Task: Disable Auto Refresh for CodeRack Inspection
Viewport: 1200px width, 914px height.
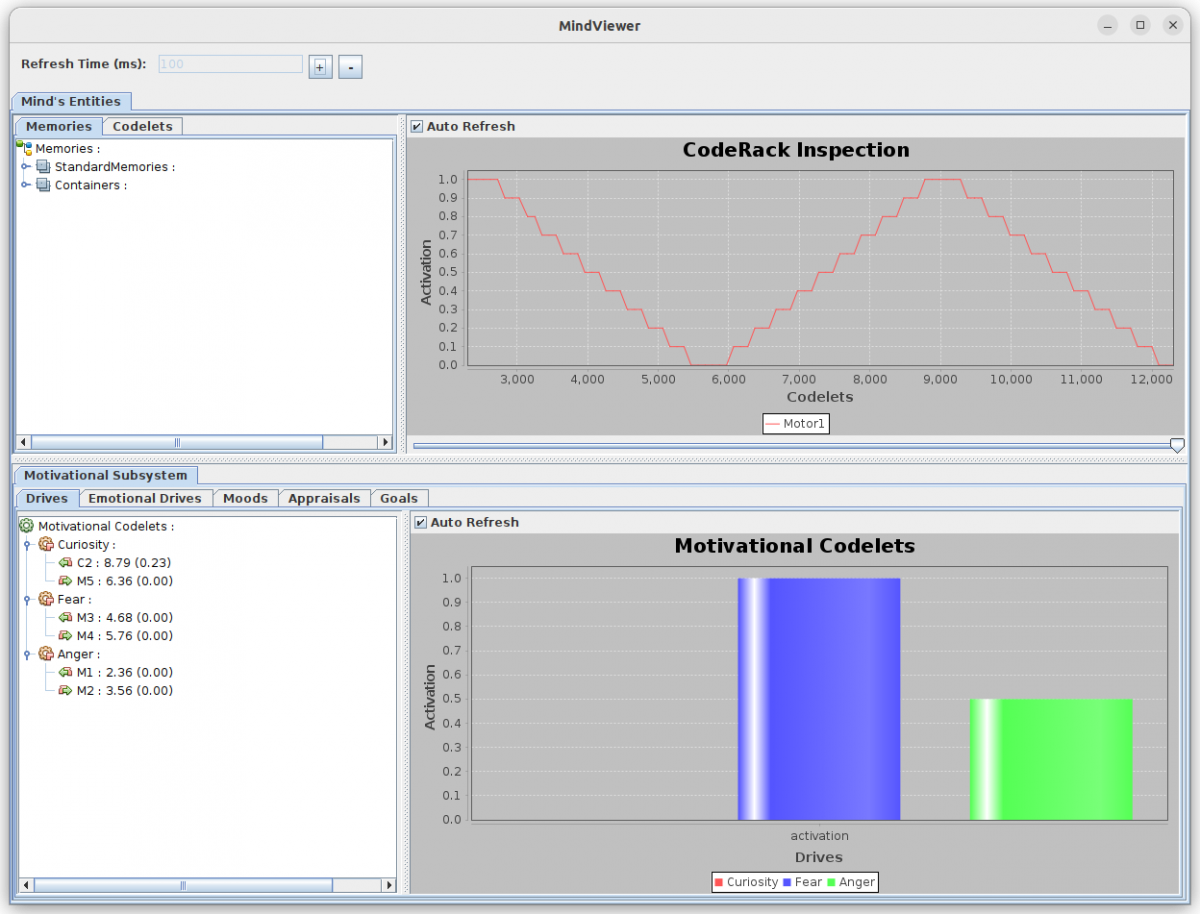Action: click(417, 127)
